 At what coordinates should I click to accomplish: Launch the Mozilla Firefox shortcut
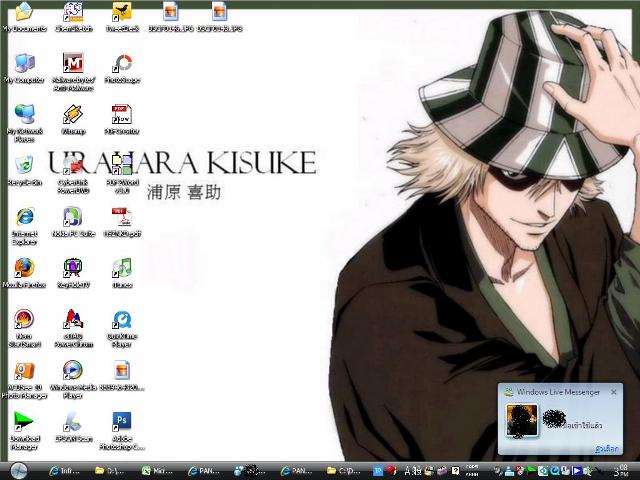tap(24, 273)
